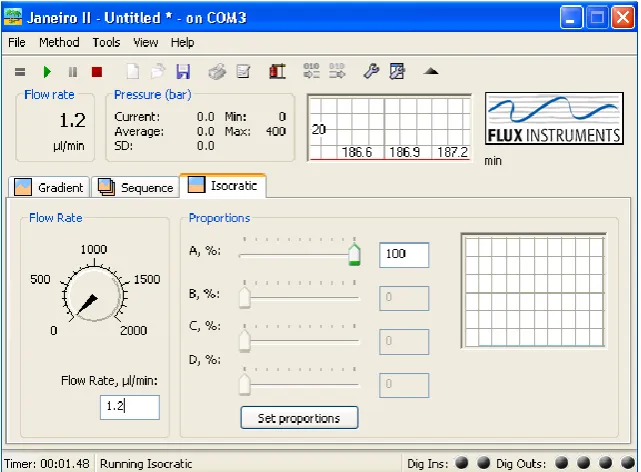Image resolution: width=641 pixels, height=472 pixels.
Task: Open the Help menu
Action: tap(182, 43)
